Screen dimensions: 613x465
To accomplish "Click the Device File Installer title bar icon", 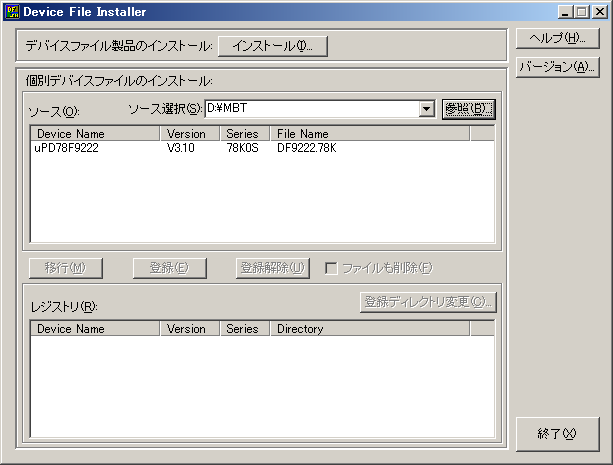I will pos(12,12).
